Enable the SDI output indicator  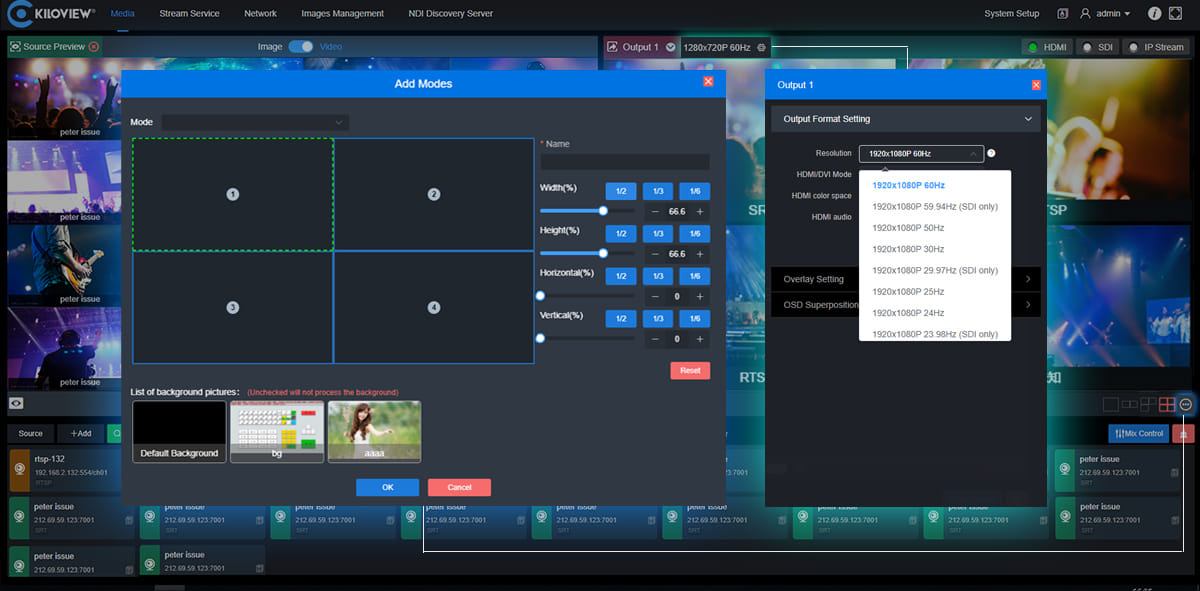pos(1096,47)
